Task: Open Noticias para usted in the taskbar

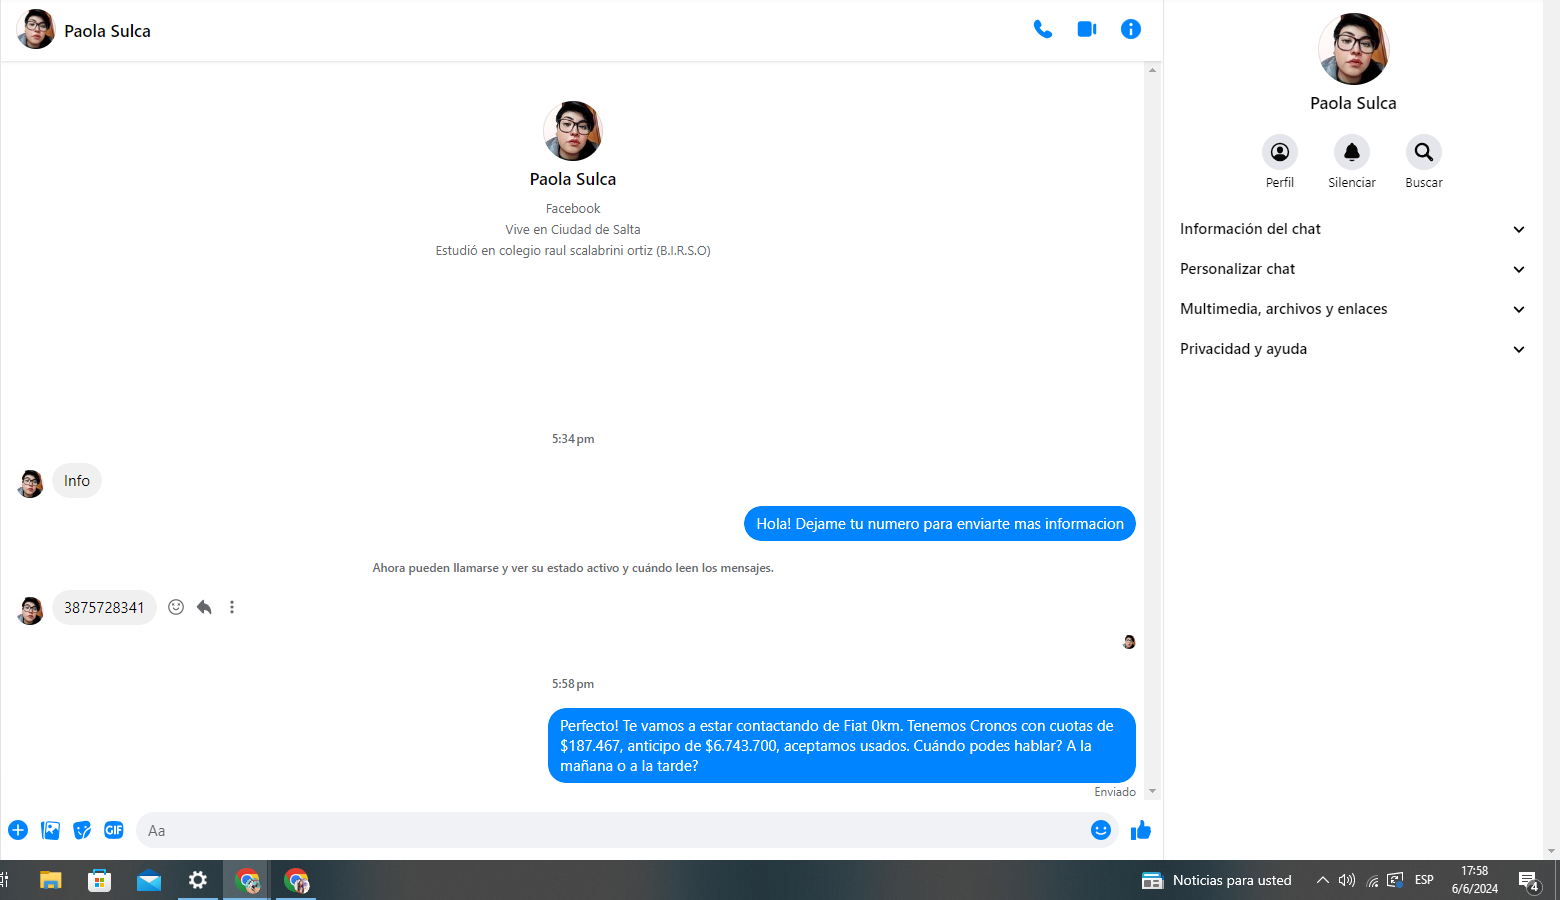Action: tap(1217, 880)
